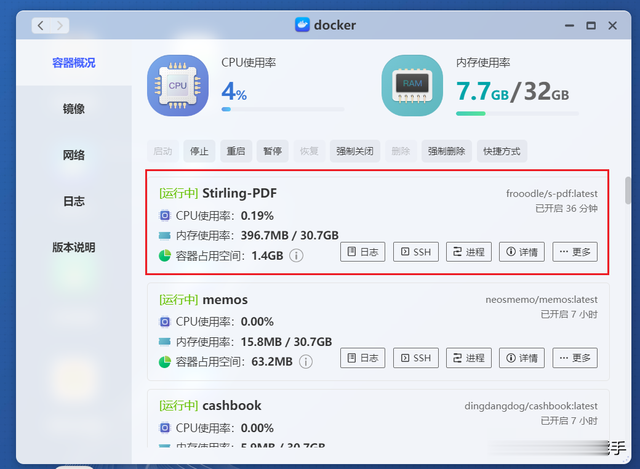The width and height of the screenshot is (640, 469).
Task: Click image name dingdangdog/cashbook:latest
Action: click(531, 406)
